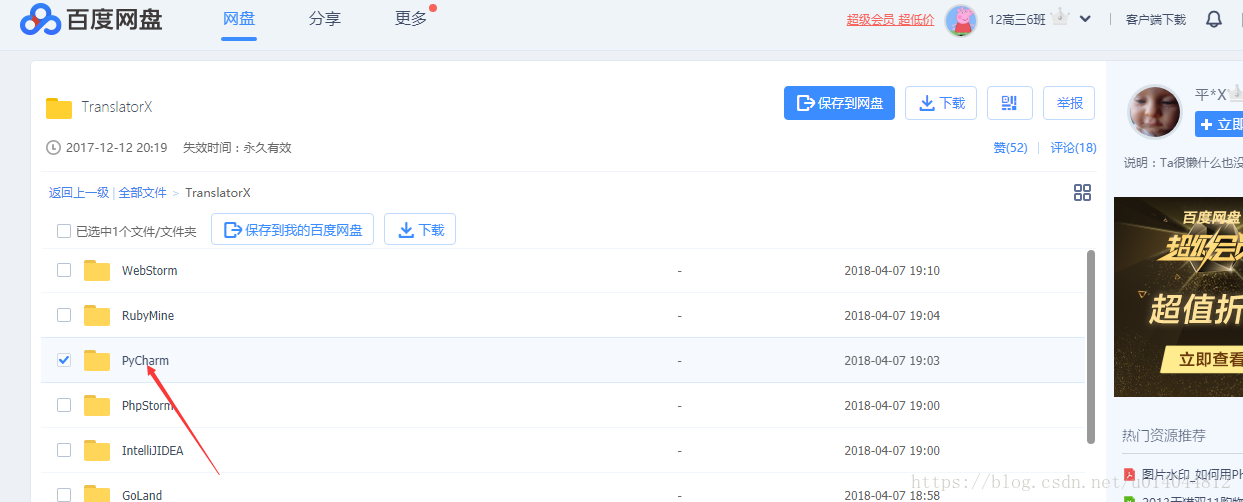Click the PDF icon in recommended resources
1243x502 pixels.
click(x=1129, y=474)
